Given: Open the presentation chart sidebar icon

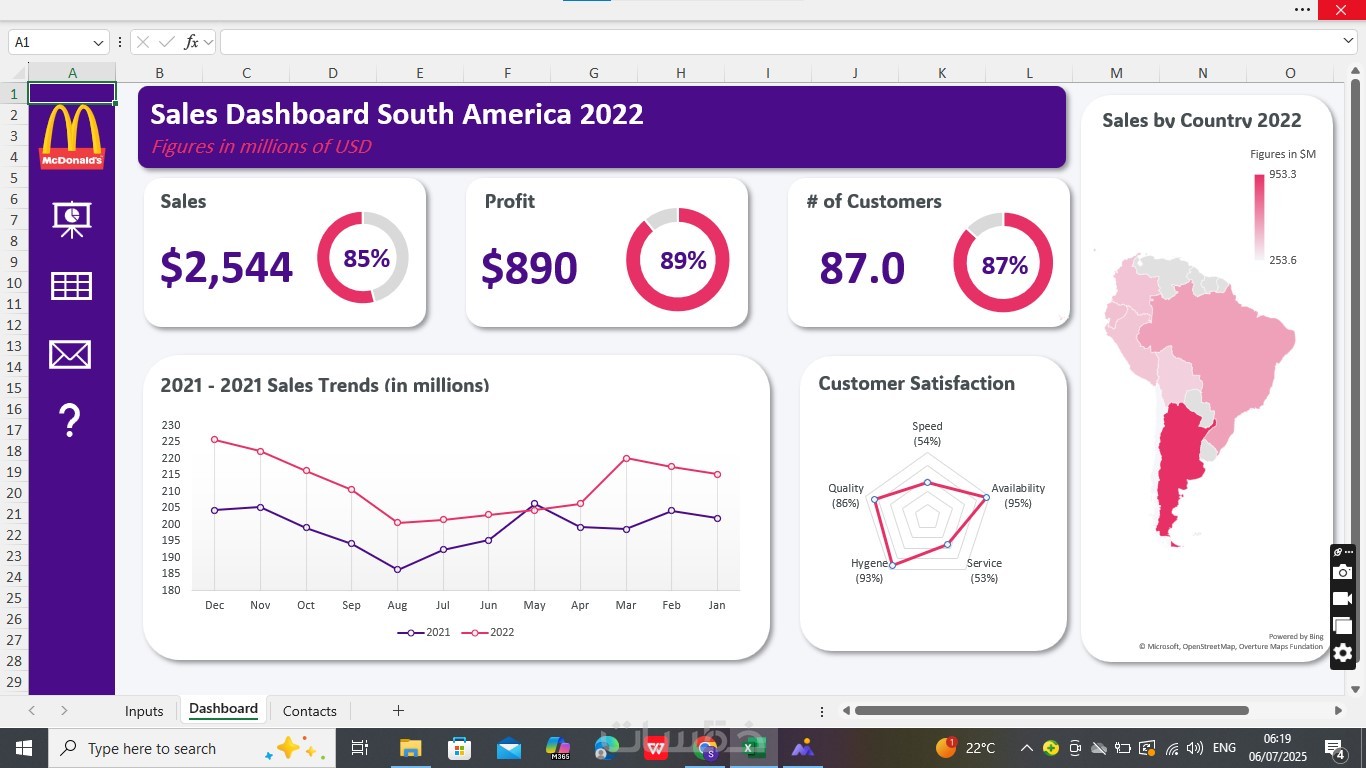Looking at the screenshot, I should (71, 219).
